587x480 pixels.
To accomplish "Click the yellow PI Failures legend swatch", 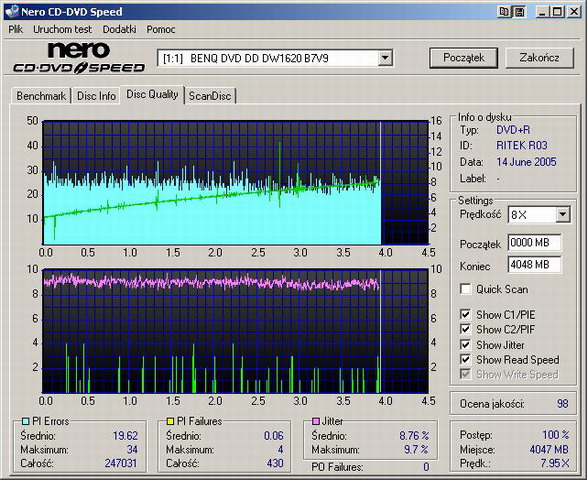I will 170,421.
